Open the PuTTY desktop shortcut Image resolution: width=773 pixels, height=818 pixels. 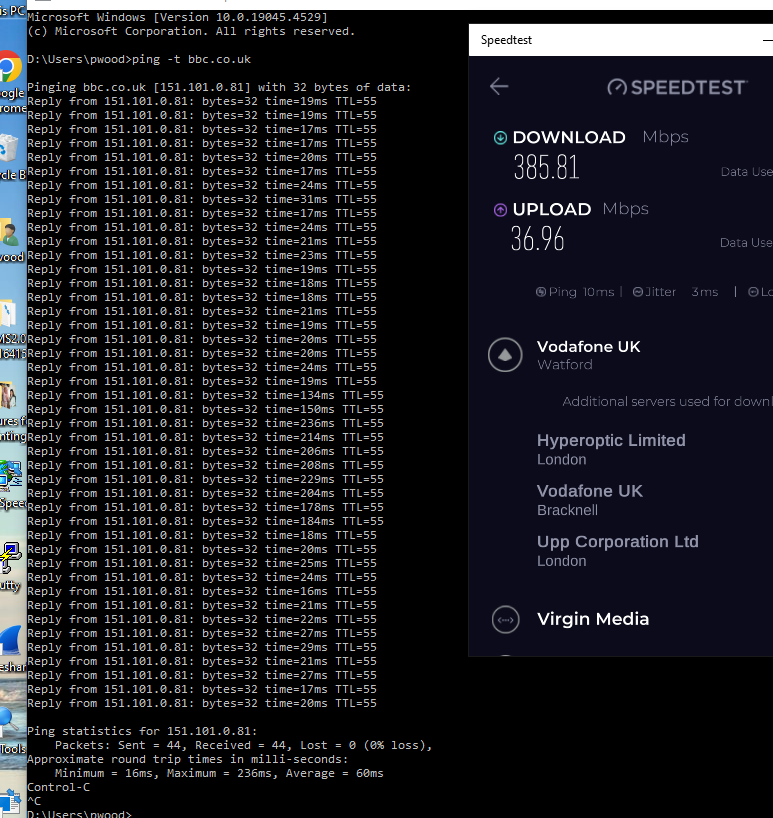10,557
